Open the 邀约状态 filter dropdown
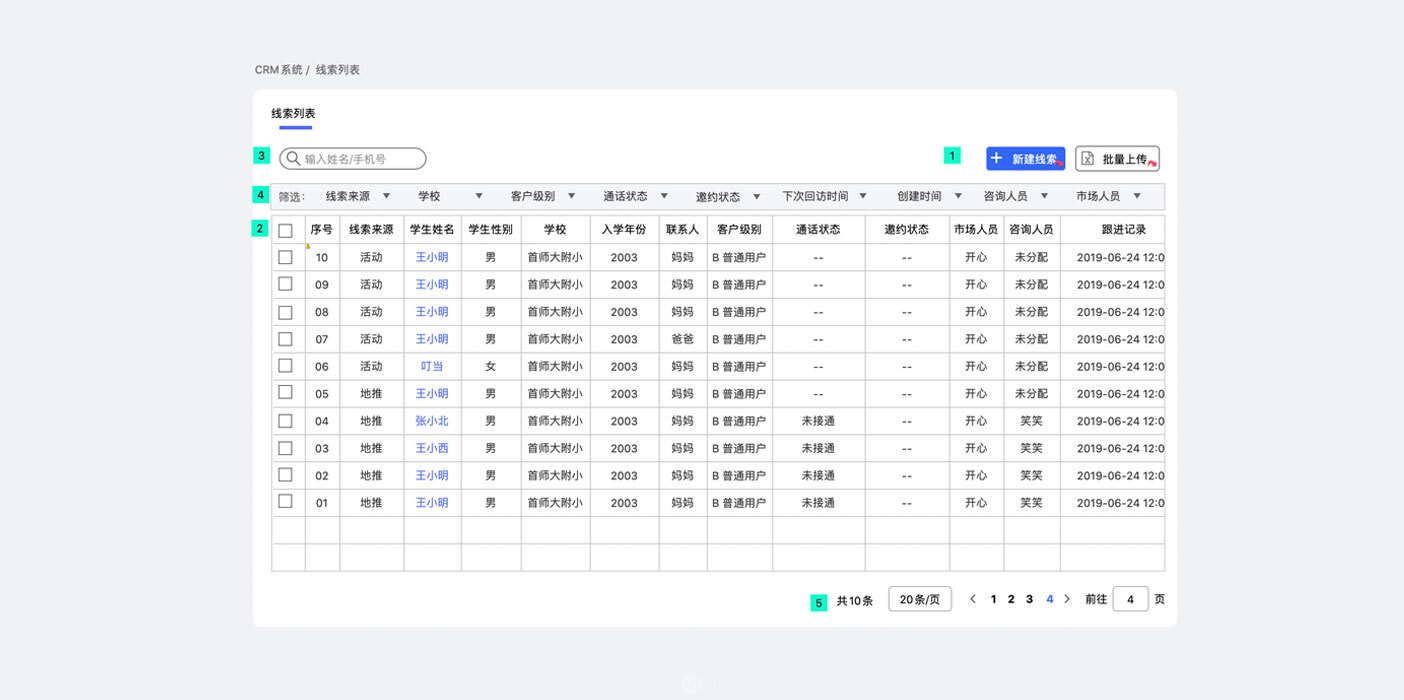Screen dimensions: 1404x700 (x=729, y=196)
